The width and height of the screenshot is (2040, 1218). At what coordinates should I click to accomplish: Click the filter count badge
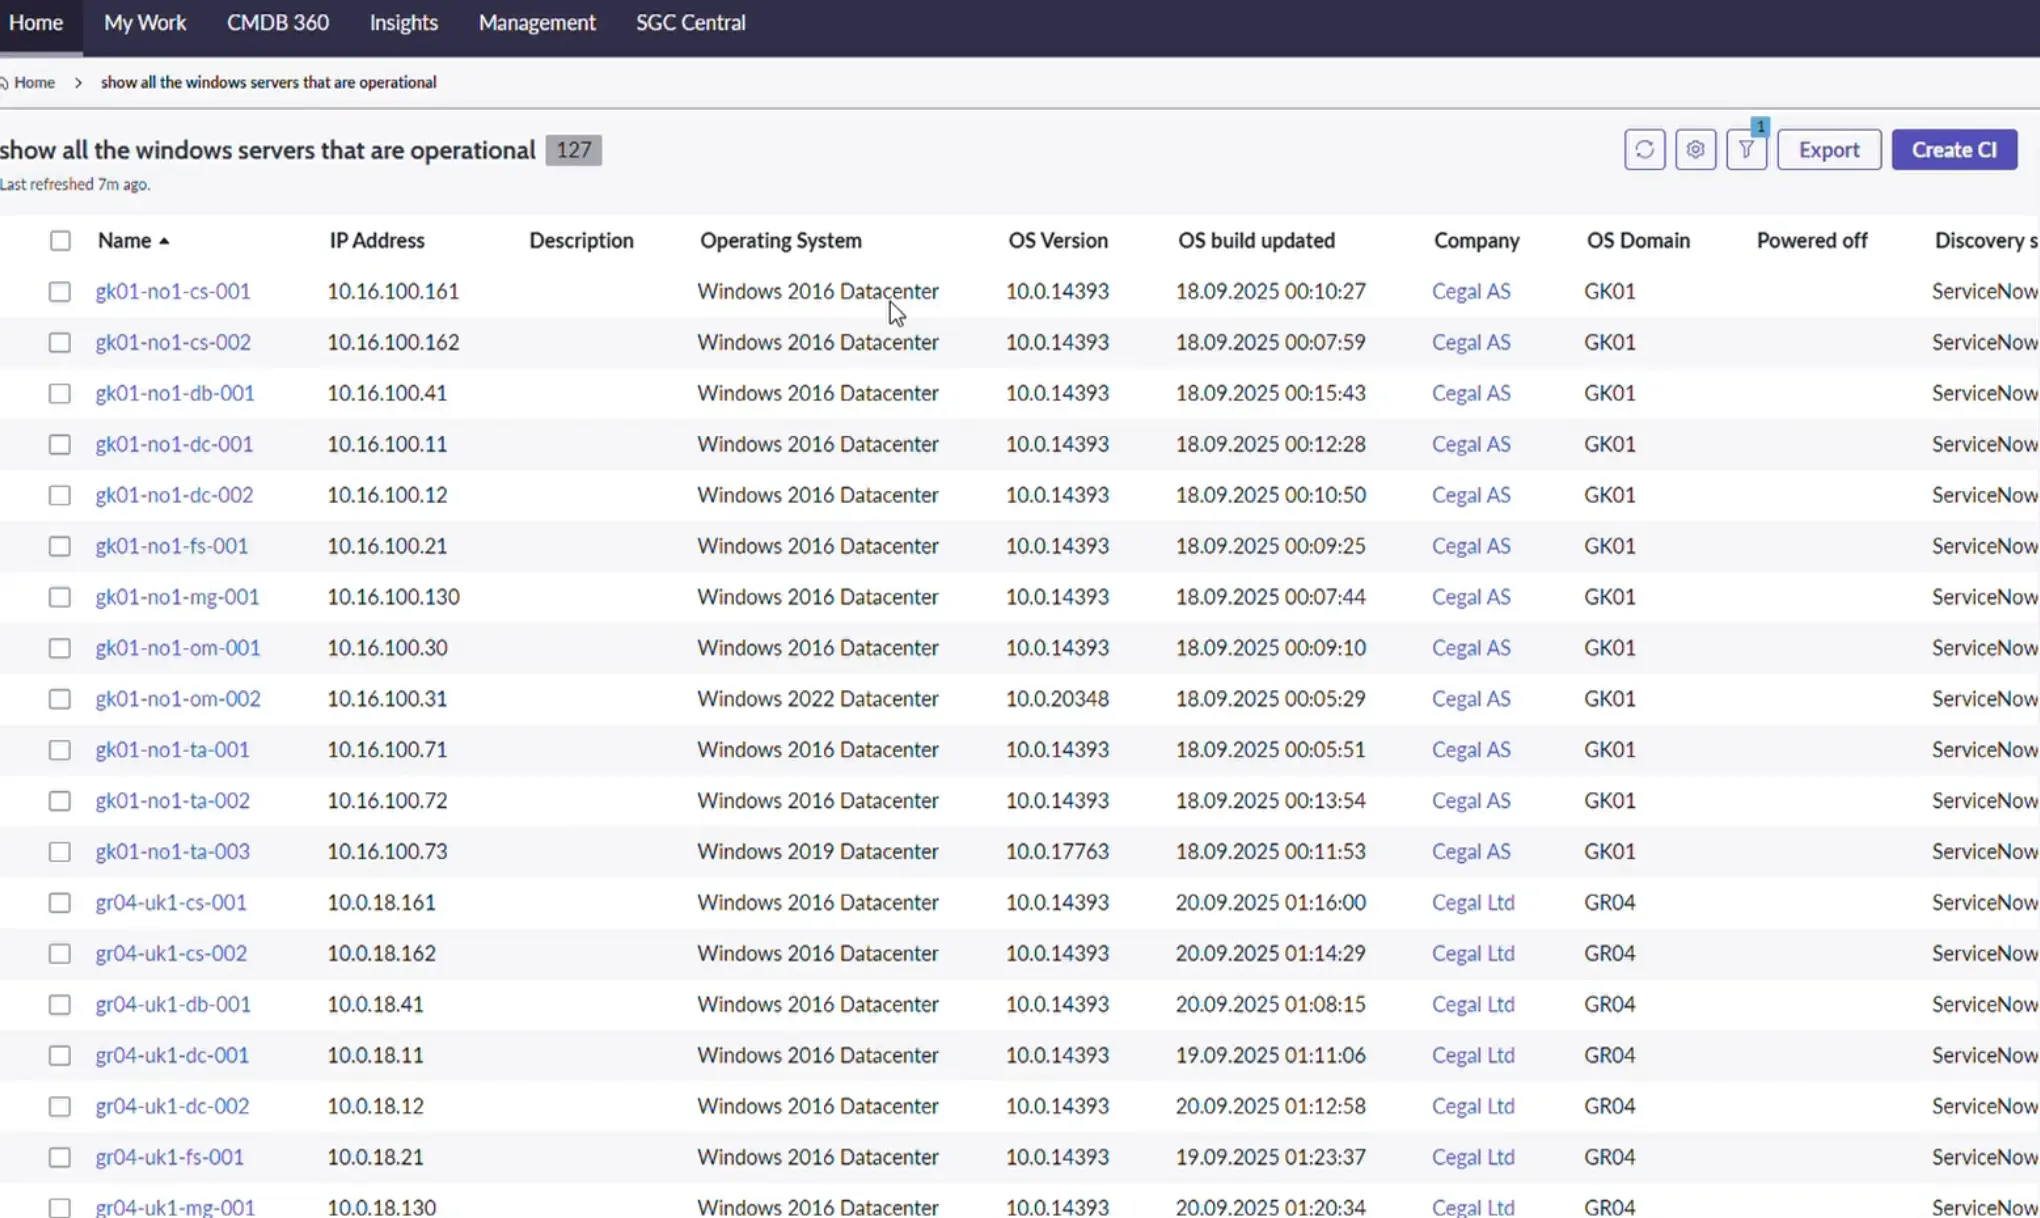point(1760,127)
